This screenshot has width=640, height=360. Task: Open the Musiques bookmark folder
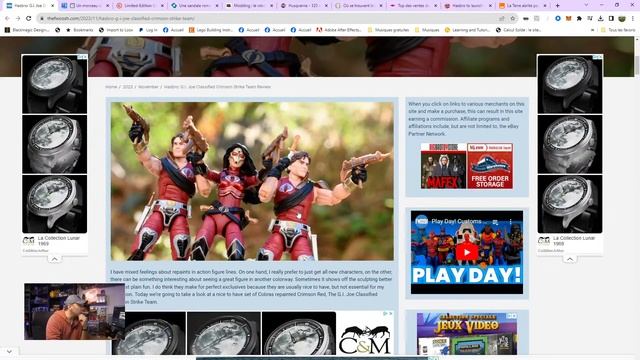(x=427, y=30)
